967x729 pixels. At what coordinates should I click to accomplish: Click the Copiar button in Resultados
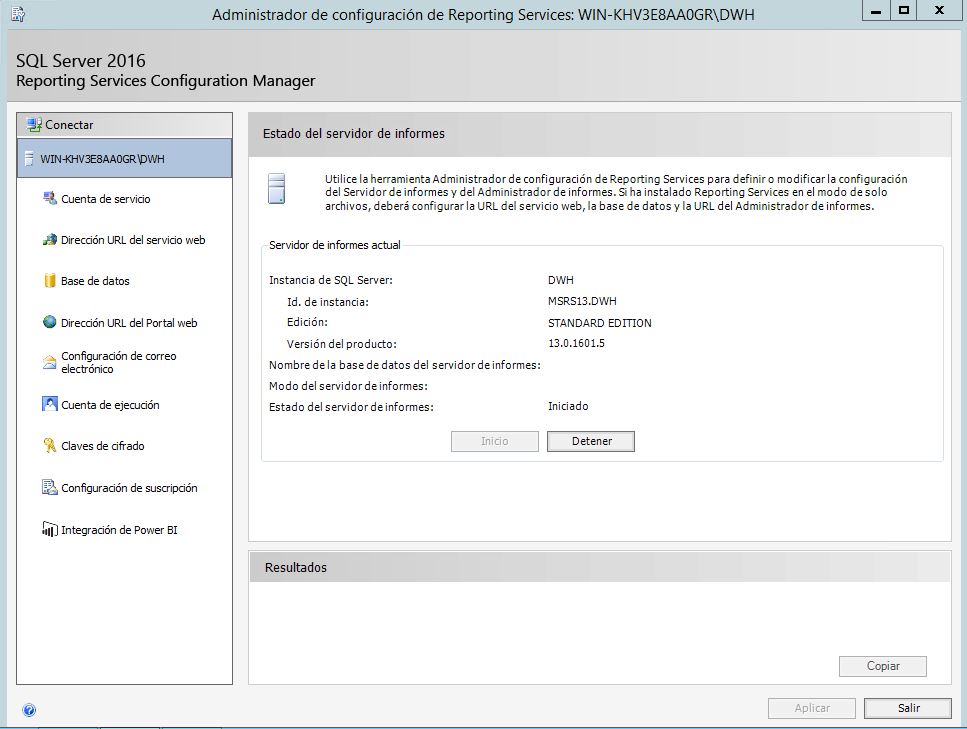[882, 666]
